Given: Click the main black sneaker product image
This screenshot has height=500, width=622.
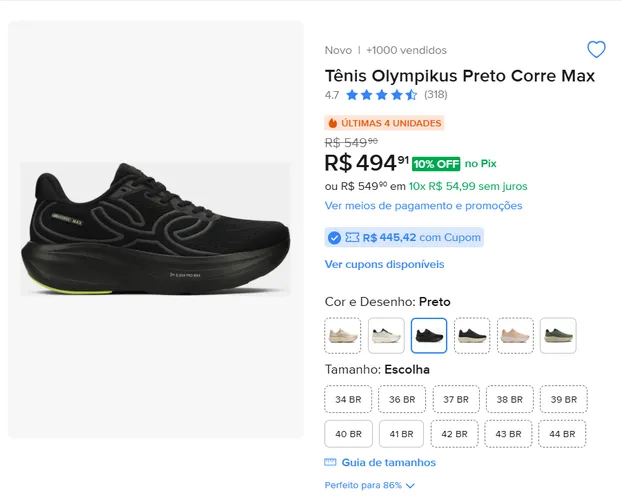Looking at the screenshot, I should 156,229.
